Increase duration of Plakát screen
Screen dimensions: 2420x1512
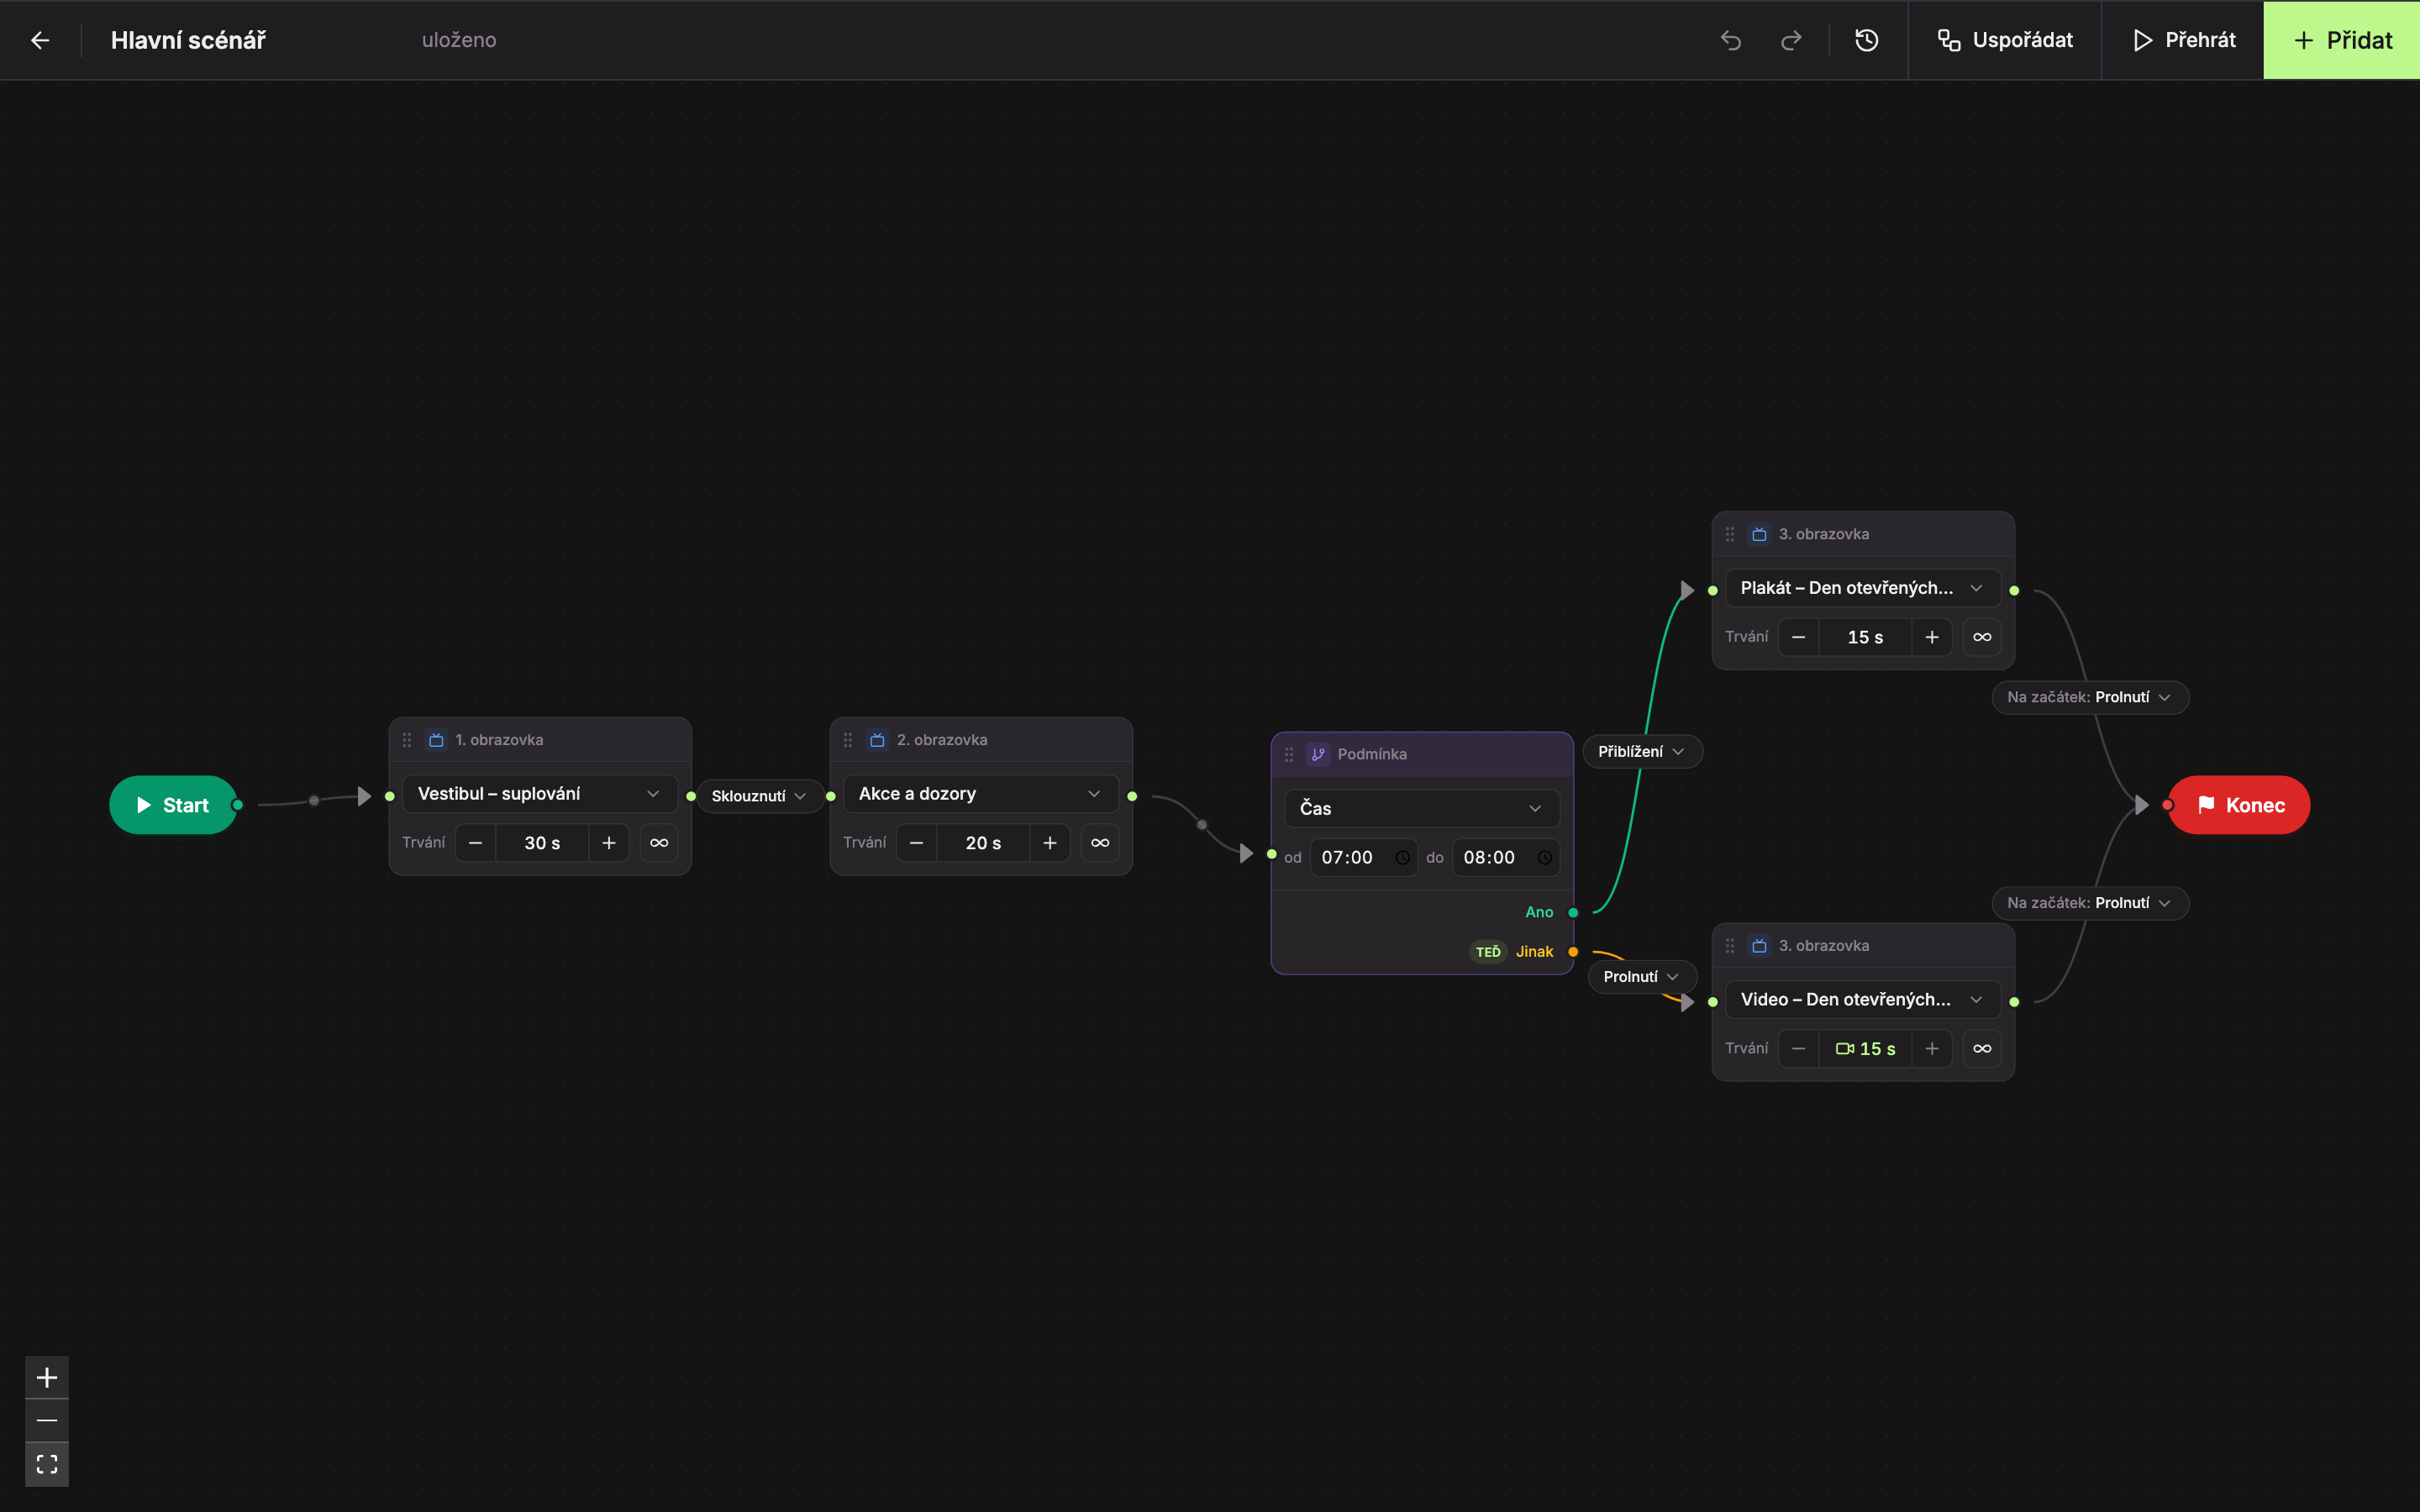[x=1932, y=637]
